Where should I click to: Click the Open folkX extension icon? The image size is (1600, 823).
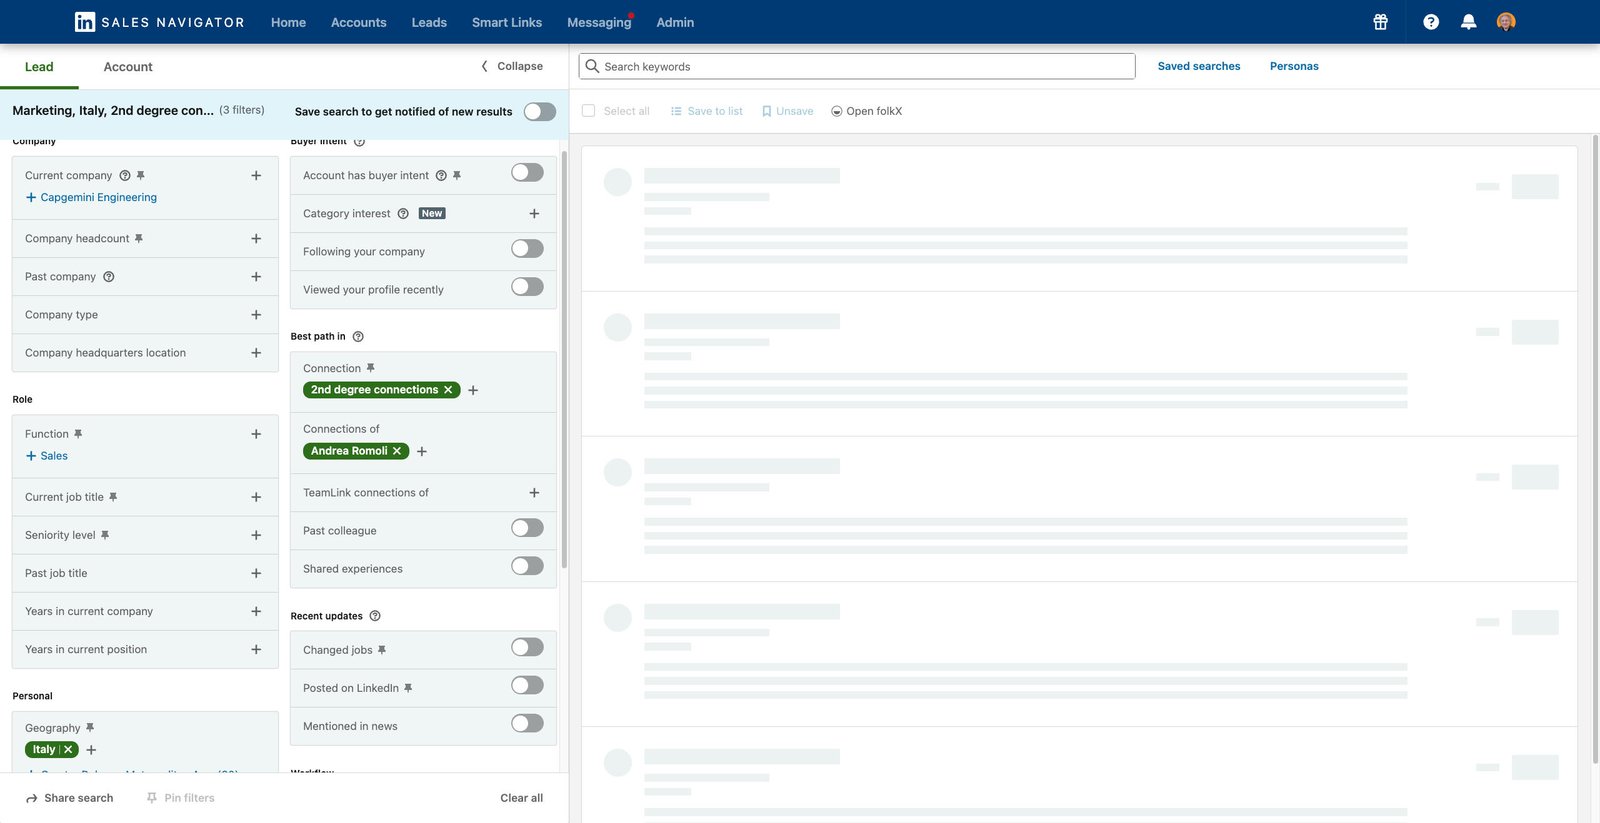pyautogui.click(x=837, y=112)
